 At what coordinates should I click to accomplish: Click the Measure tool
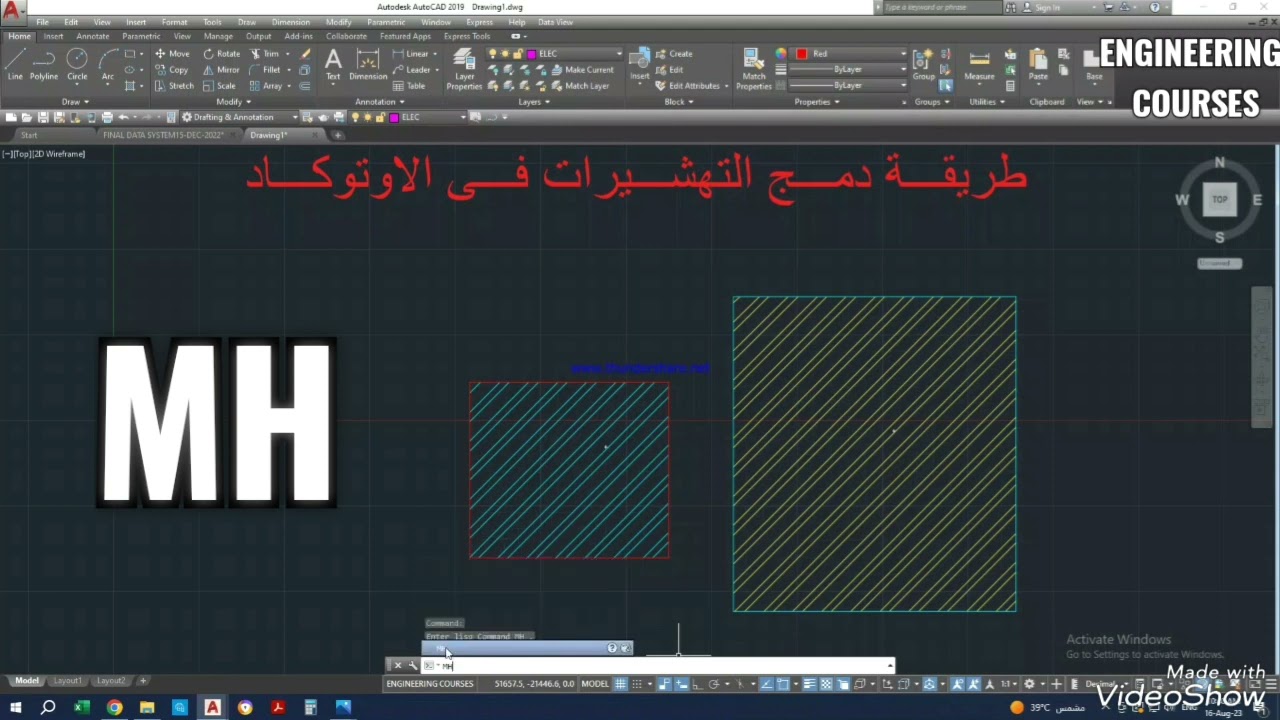tap(979, 65)
